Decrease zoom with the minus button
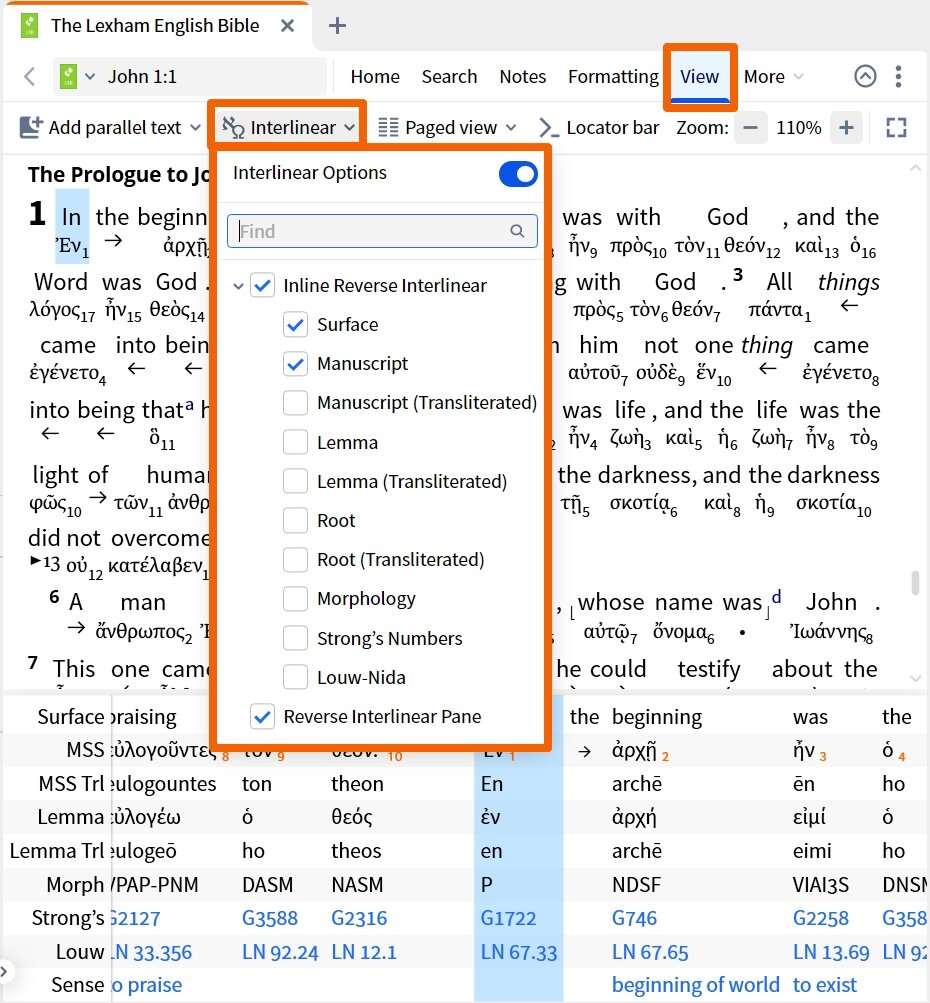The image size is (930, 1003). pos(750,127)
